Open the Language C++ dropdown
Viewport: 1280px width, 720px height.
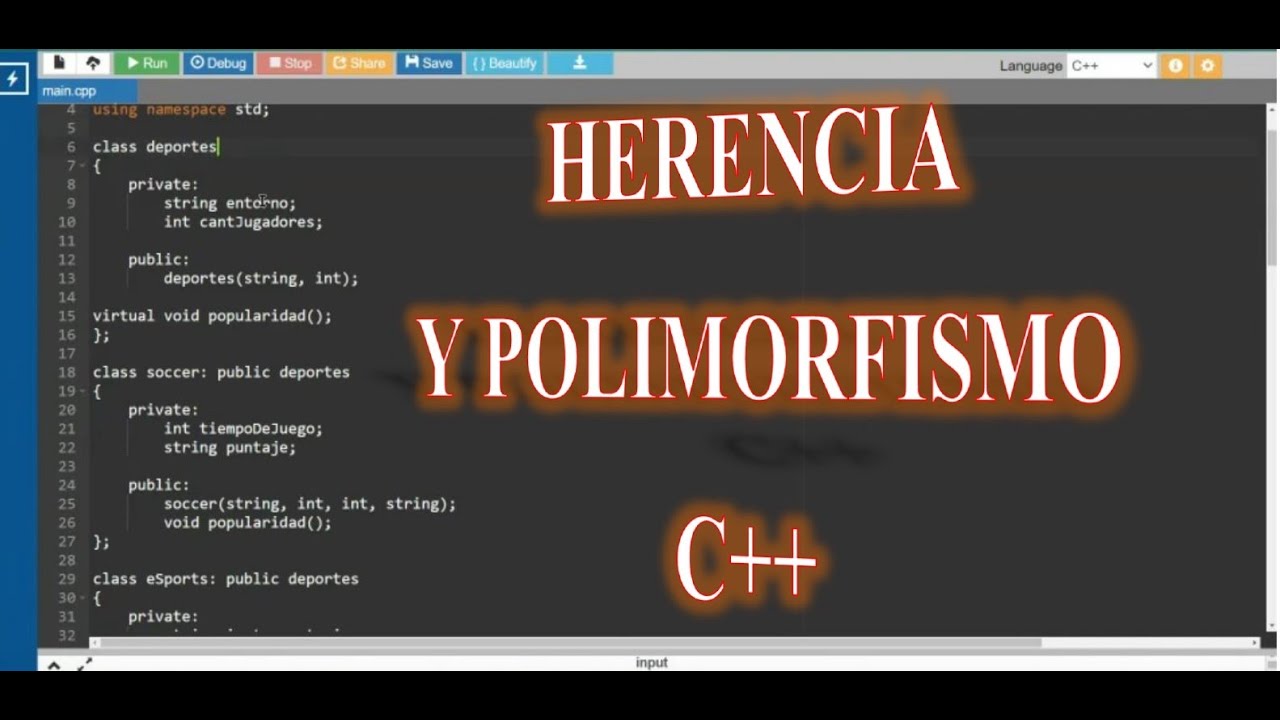1111,66
